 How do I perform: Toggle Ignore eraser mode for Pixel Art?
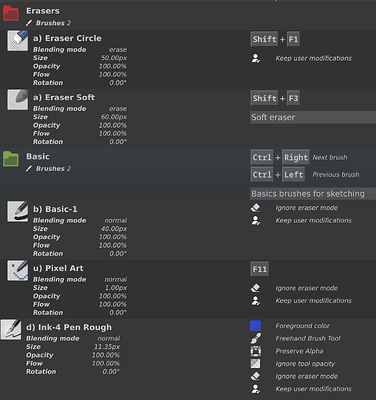point(256,288)
